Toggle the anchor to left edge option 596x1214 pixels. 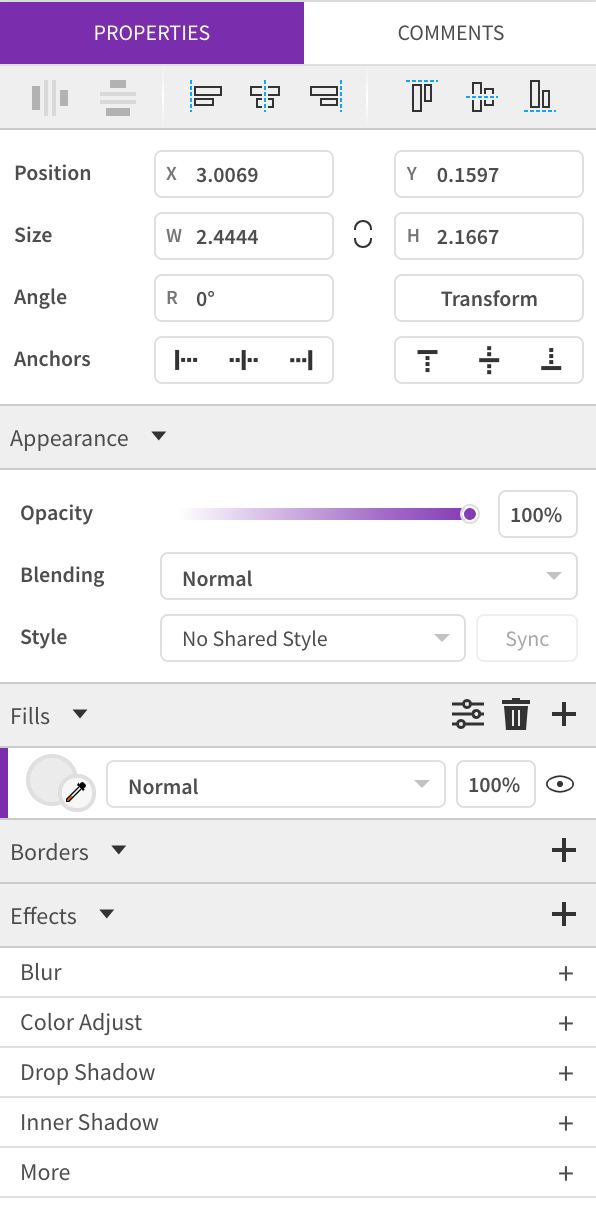(187, 360)
